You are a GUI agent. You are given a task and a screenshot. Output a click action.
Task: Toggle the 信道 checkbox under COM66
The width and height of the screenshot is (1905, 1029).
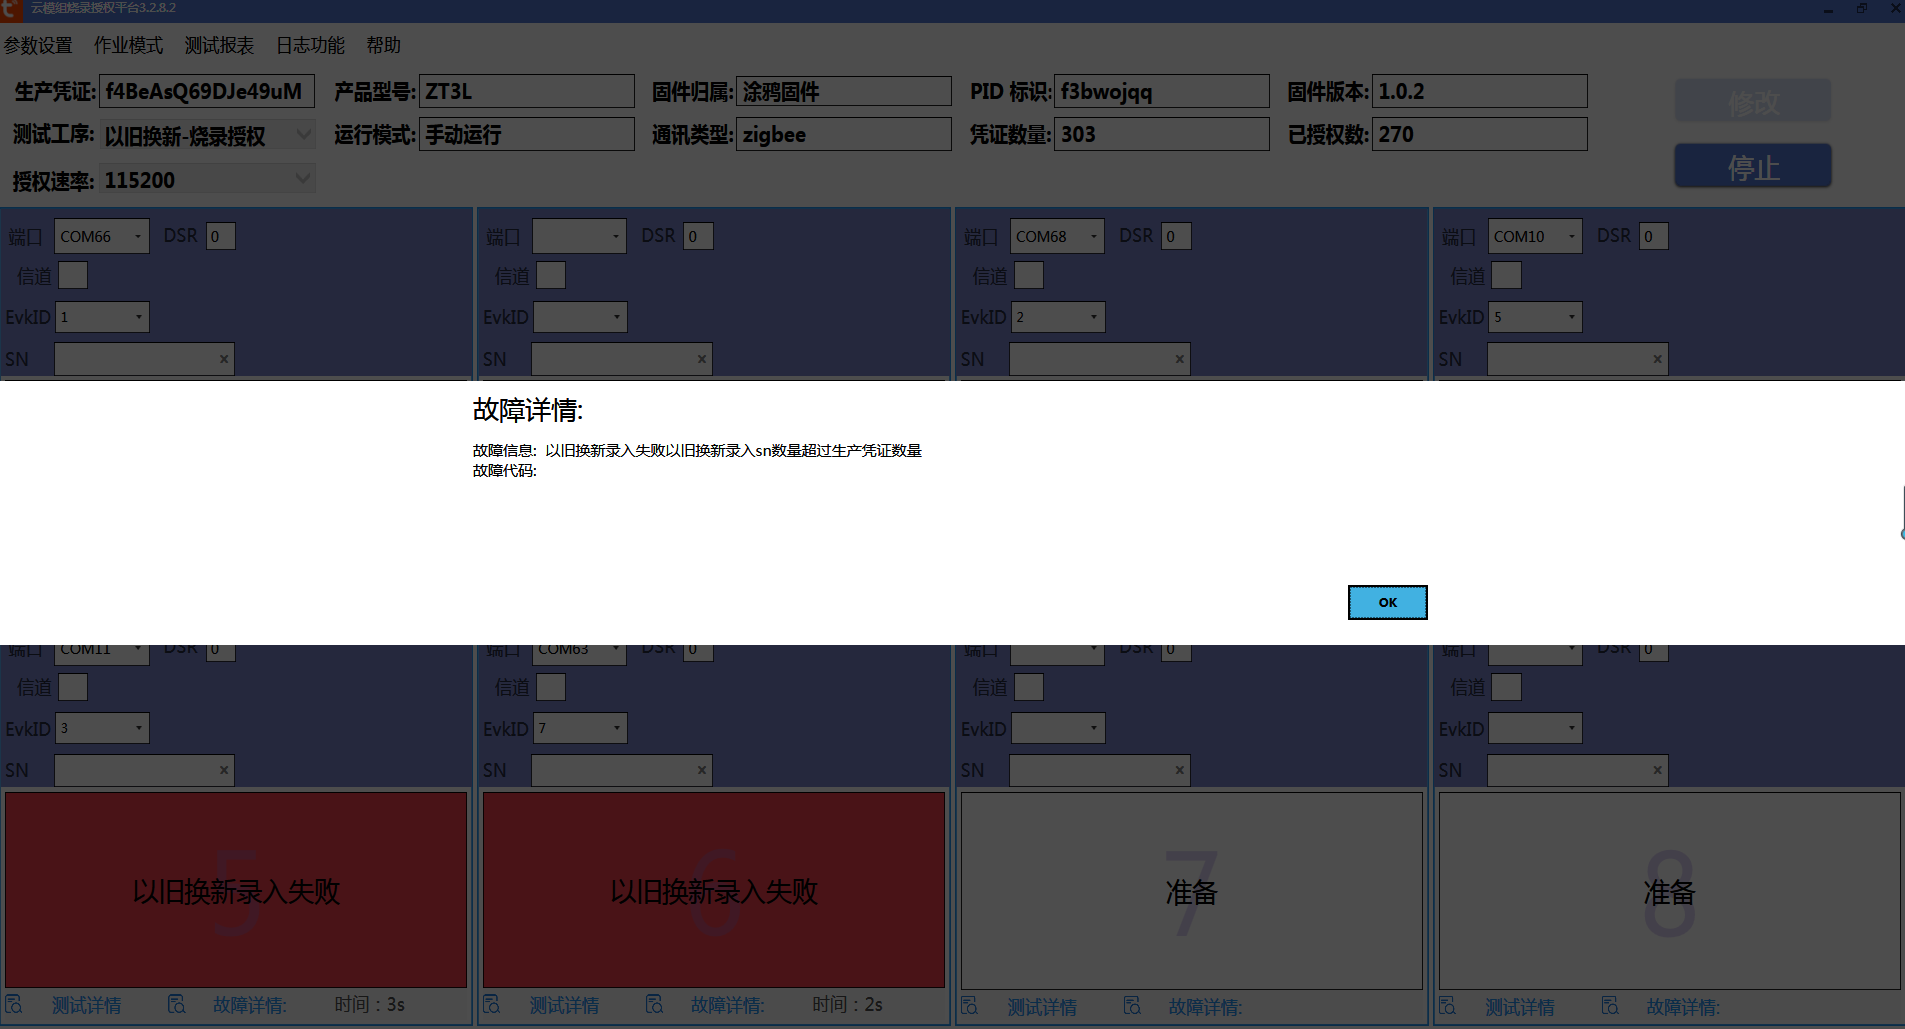(x=73, y=275)
